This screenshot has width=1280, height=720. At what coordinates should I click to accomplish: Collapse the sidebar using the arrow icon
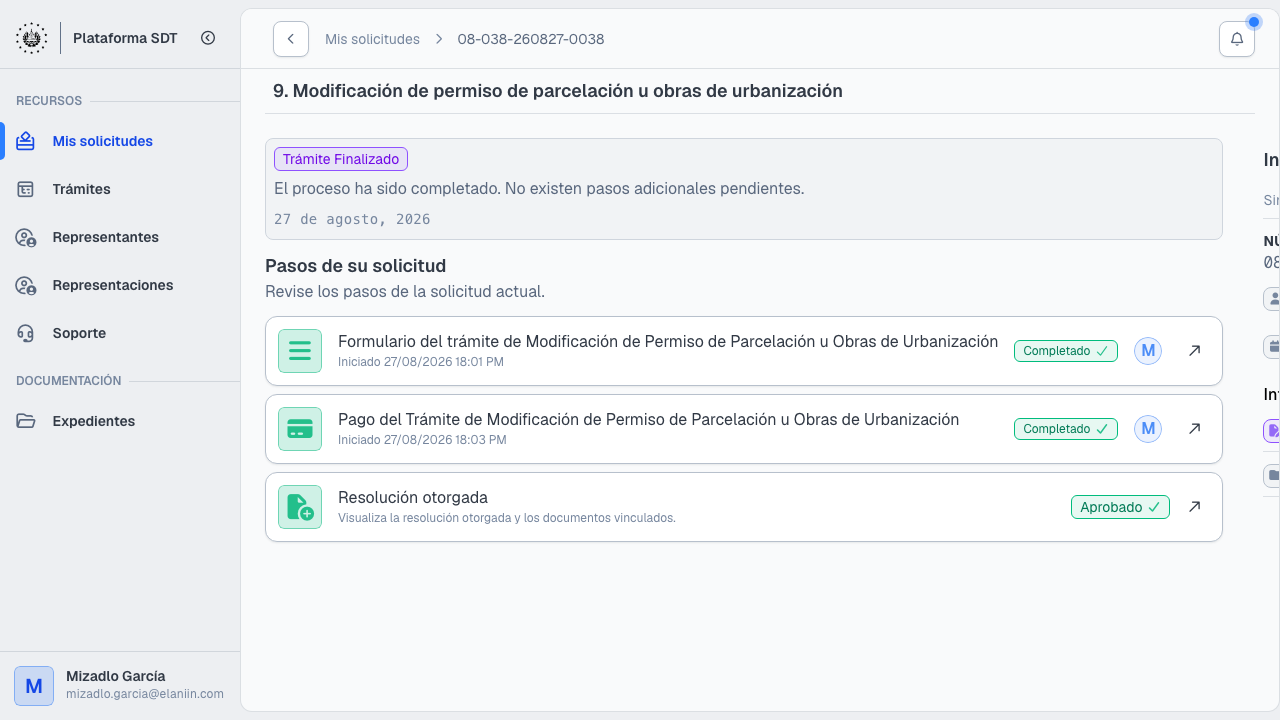[208, 38]
